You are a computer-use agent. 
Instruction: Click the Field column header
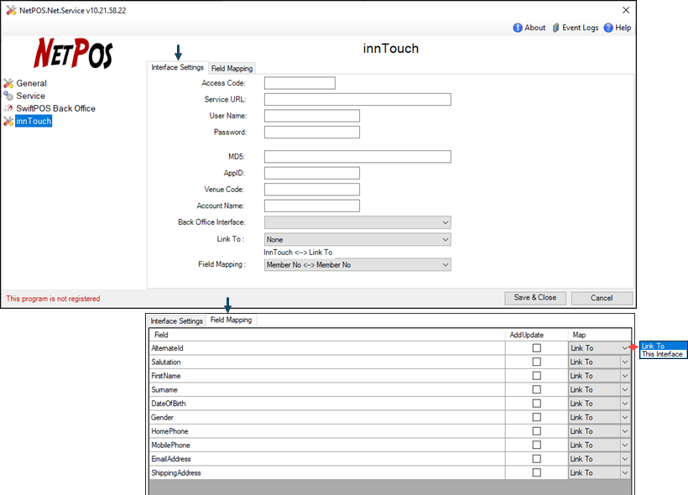(327, 335)
